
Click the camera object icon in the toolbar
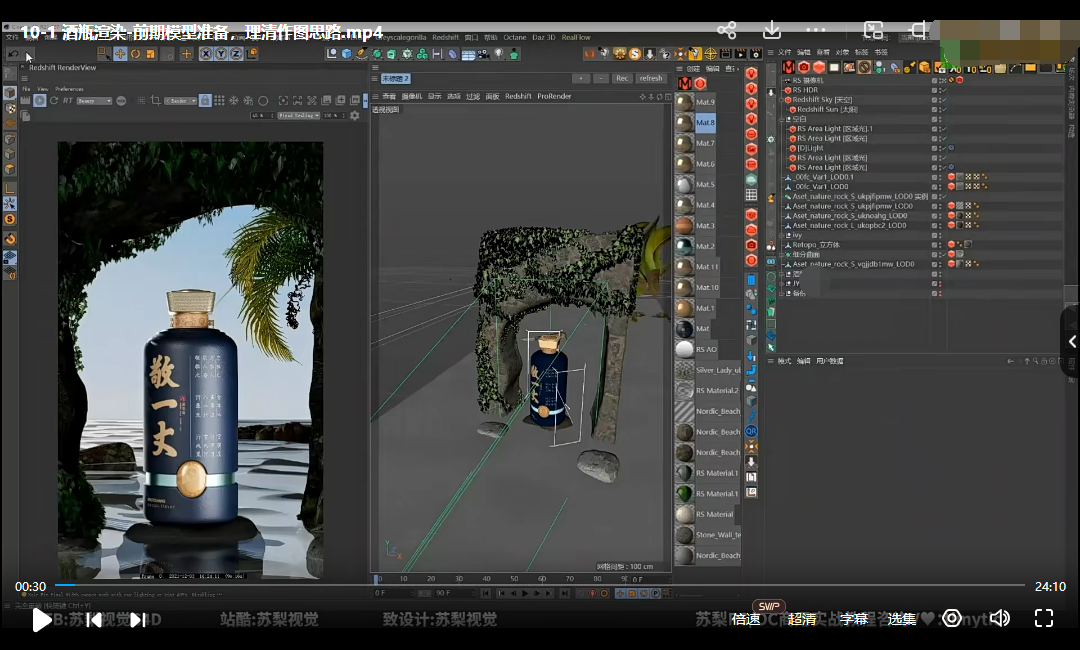point(484,54)
